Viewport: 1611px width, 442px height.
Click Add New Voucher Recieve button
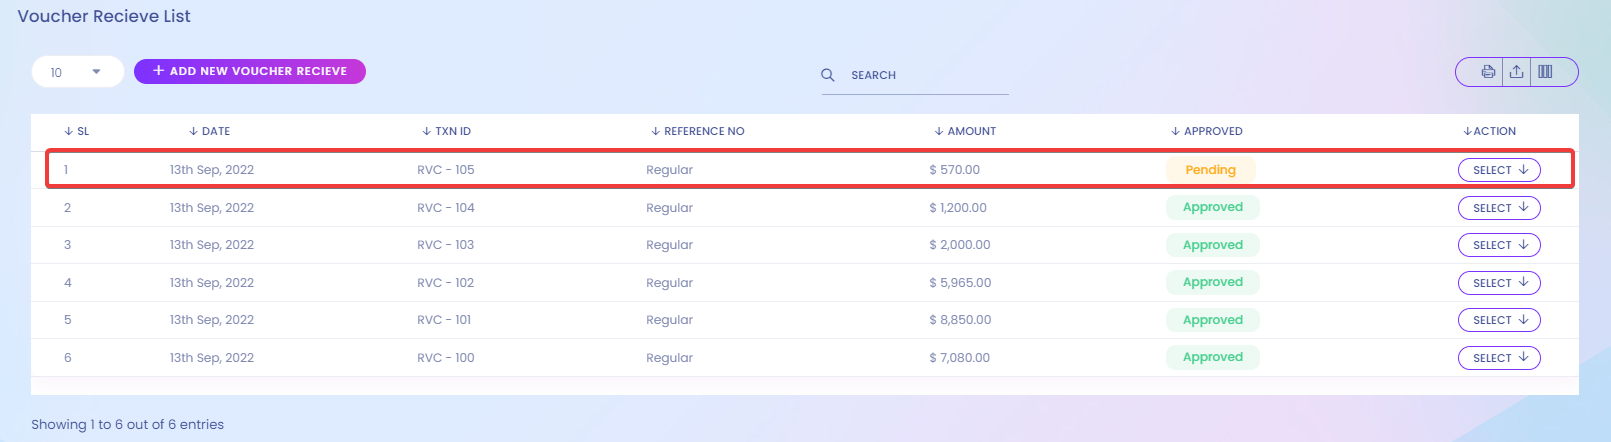point(250,71)
